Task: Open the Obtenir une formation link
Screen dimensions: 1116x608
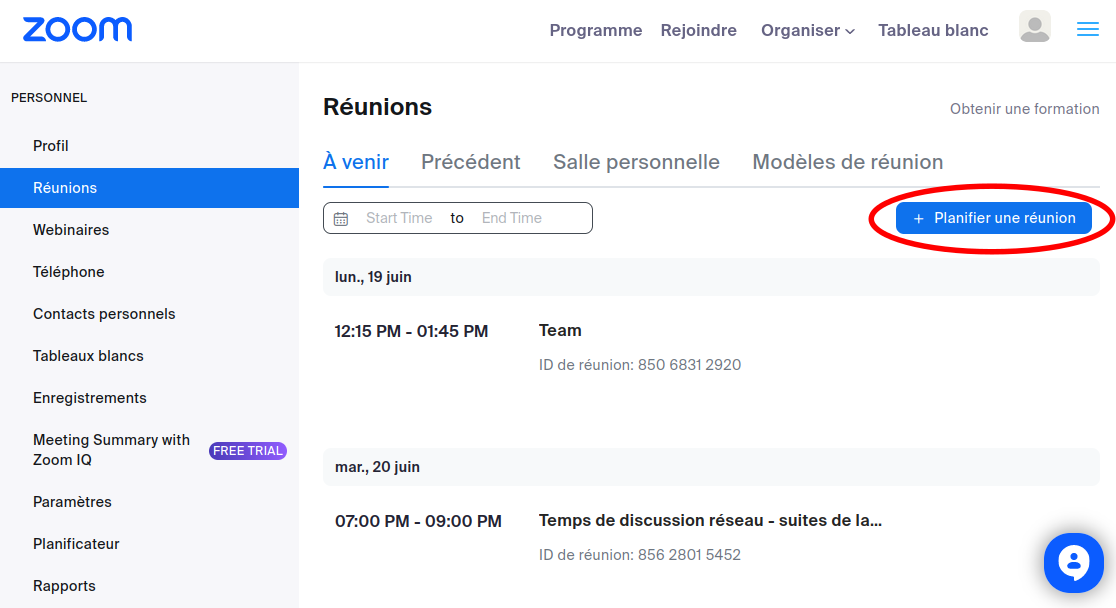Action: coord(1024,108)
